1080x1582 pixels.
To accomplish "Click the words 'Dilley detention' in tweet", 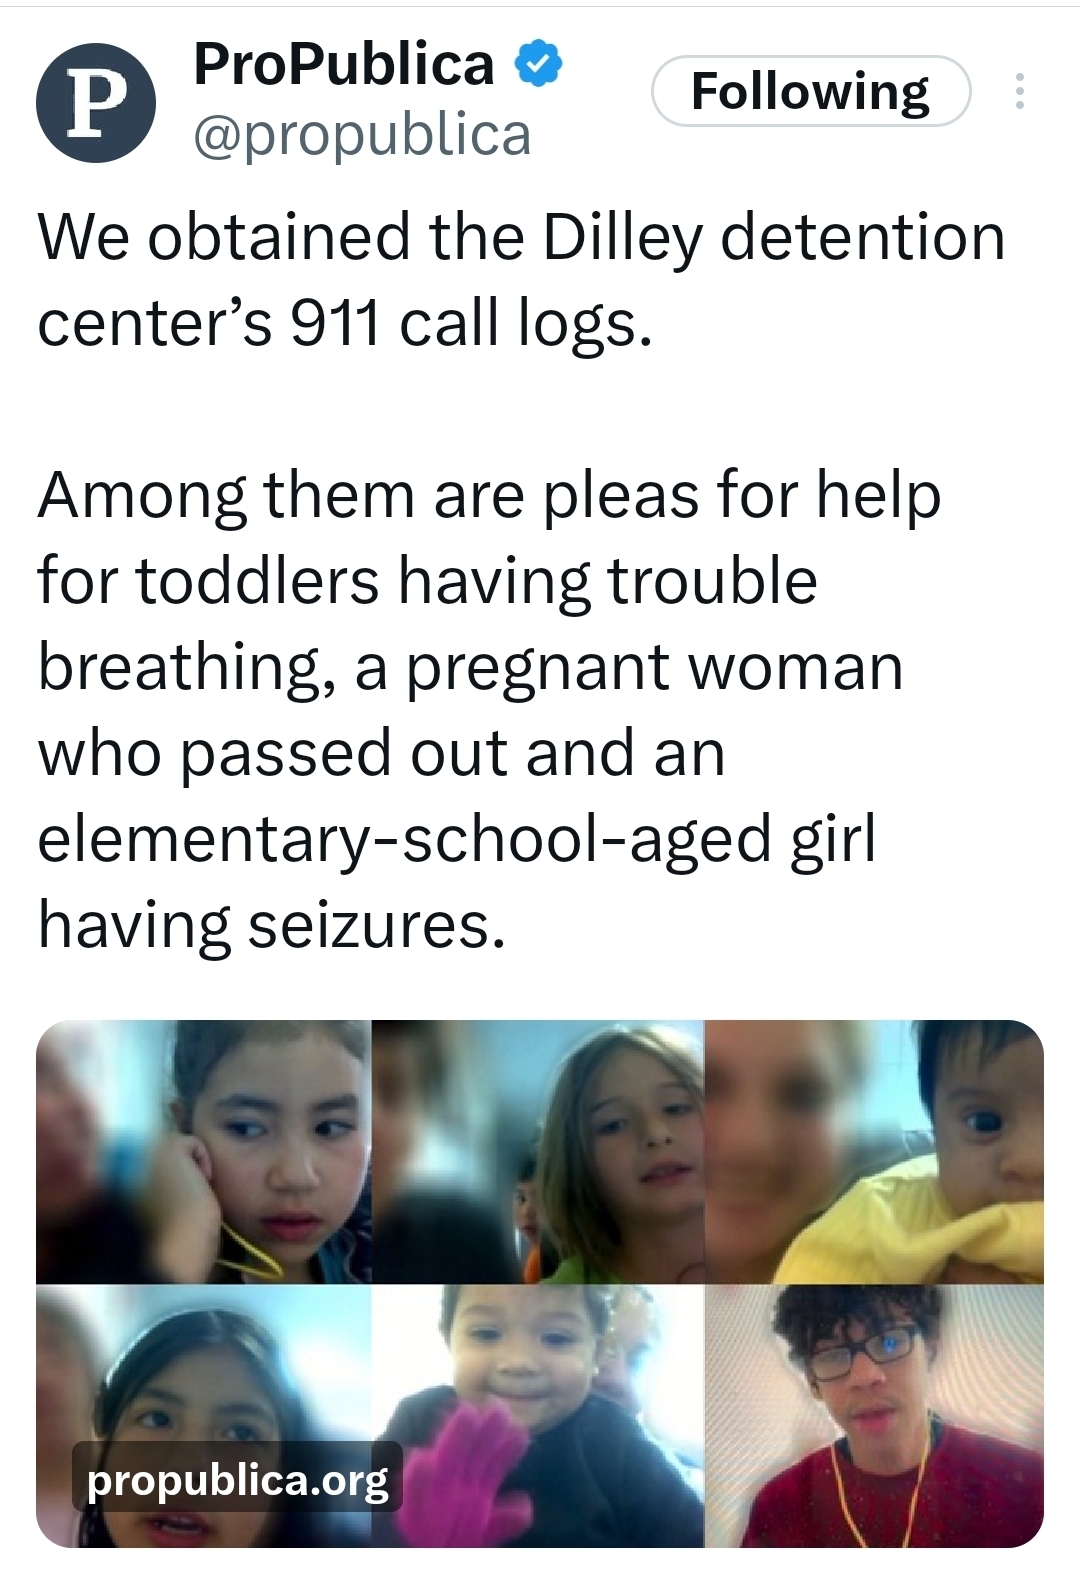I will [x=774, y=238].
